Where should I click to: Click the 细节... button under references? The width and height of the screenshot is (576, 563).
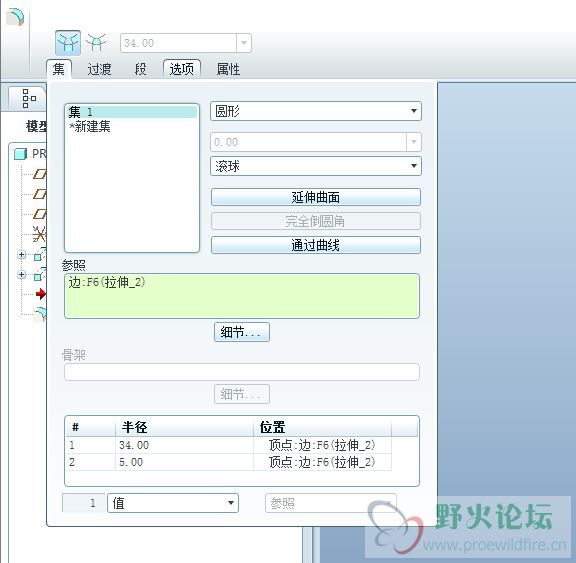point(242,332)
